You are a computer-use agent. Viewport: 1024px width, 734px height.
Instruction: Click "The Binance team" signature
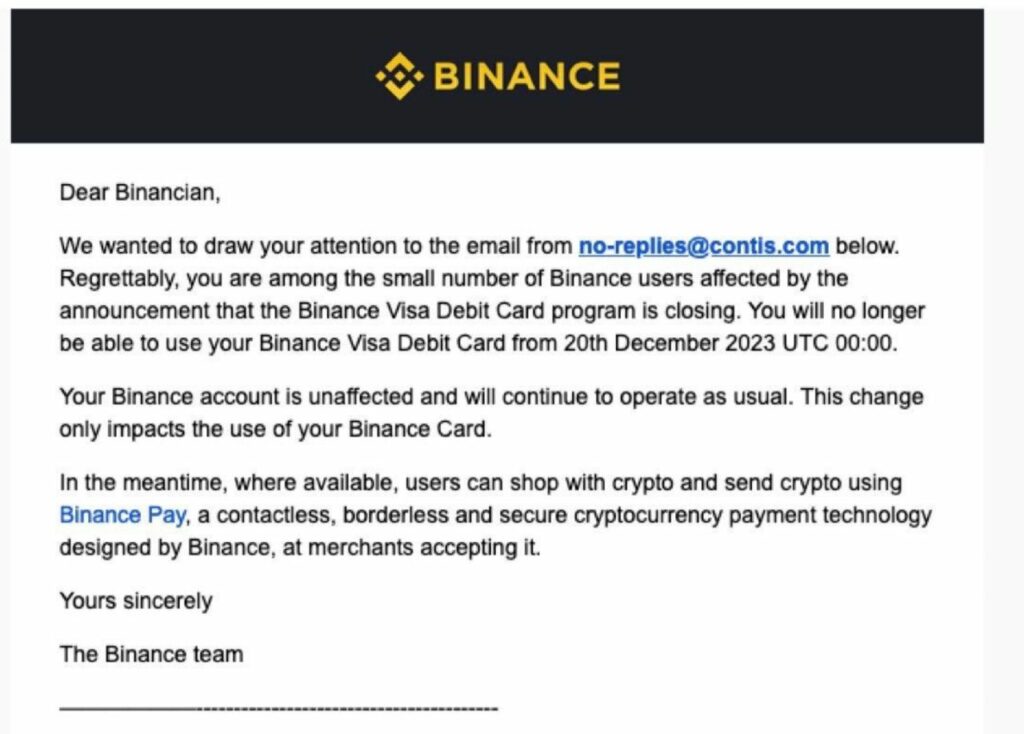point(151,655)
